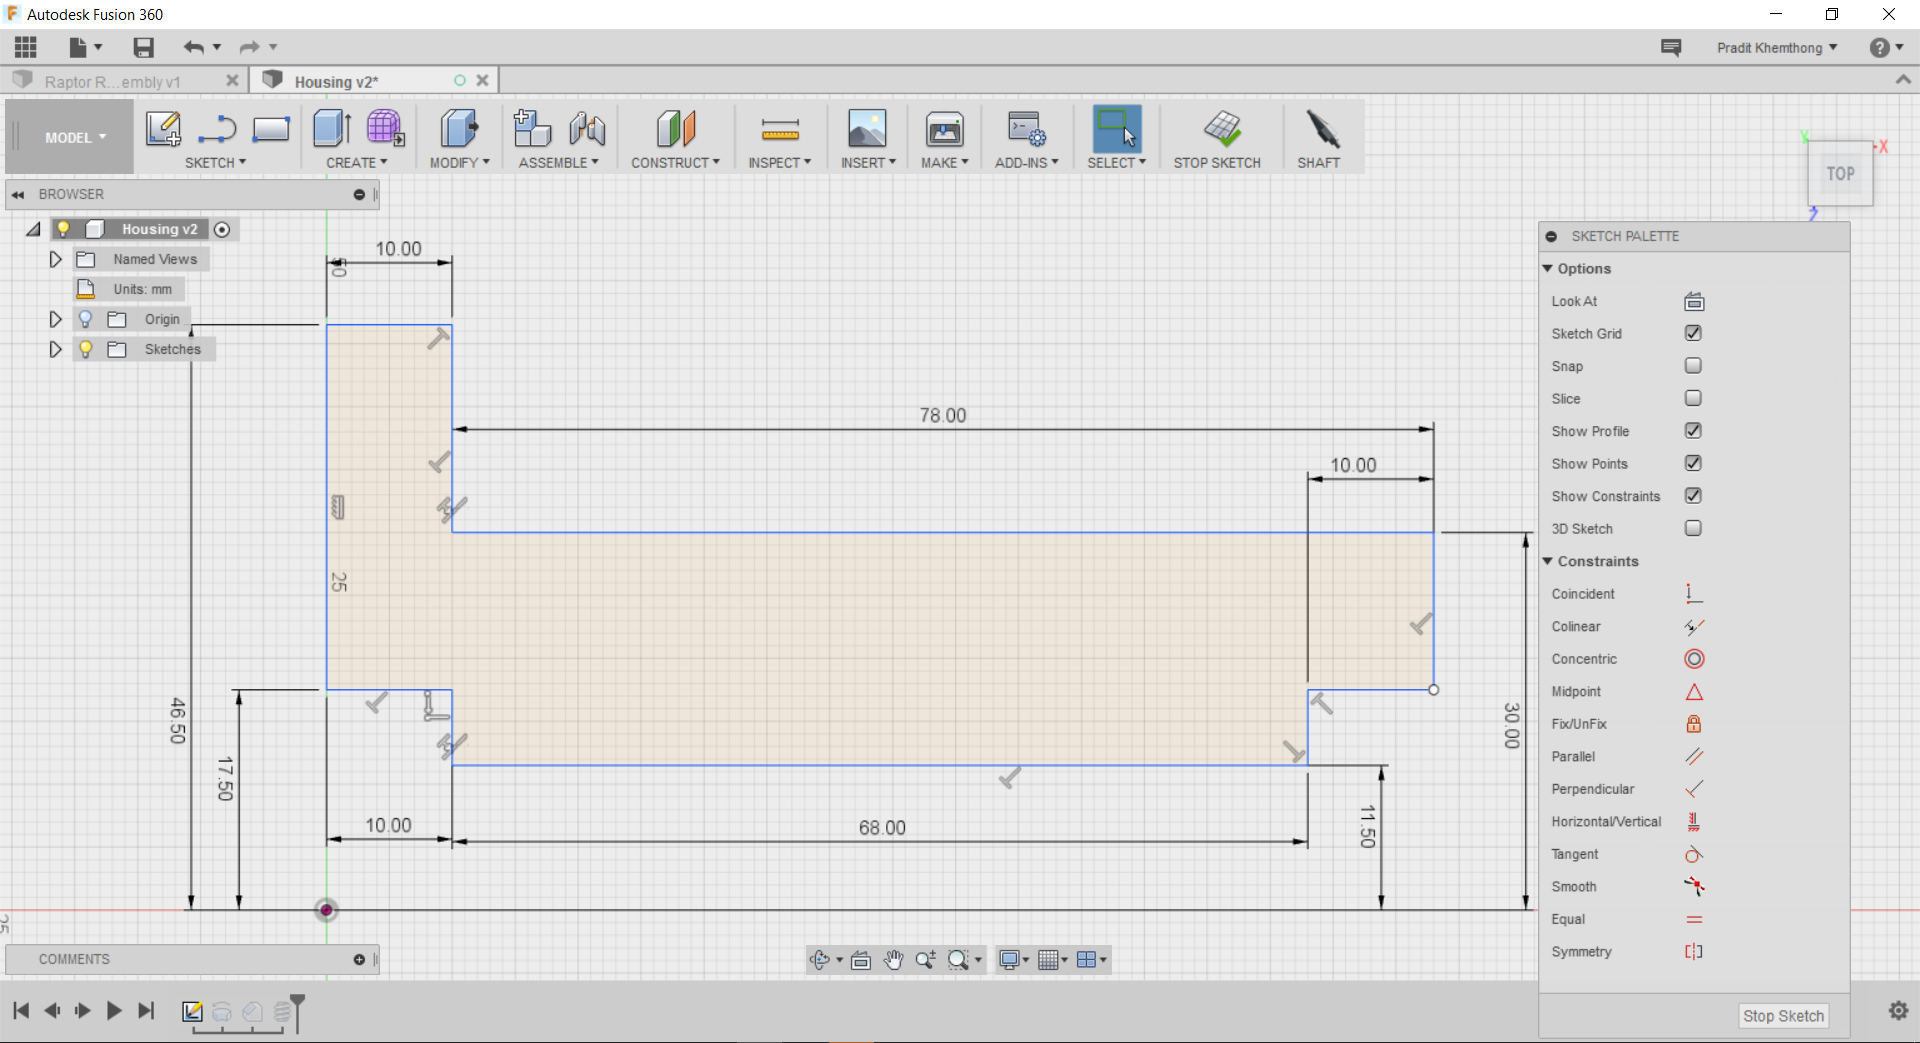Viewport: 1920px width, 1043px height.
Task: Expand the Named Views tree item
Action: pos(55,259)
